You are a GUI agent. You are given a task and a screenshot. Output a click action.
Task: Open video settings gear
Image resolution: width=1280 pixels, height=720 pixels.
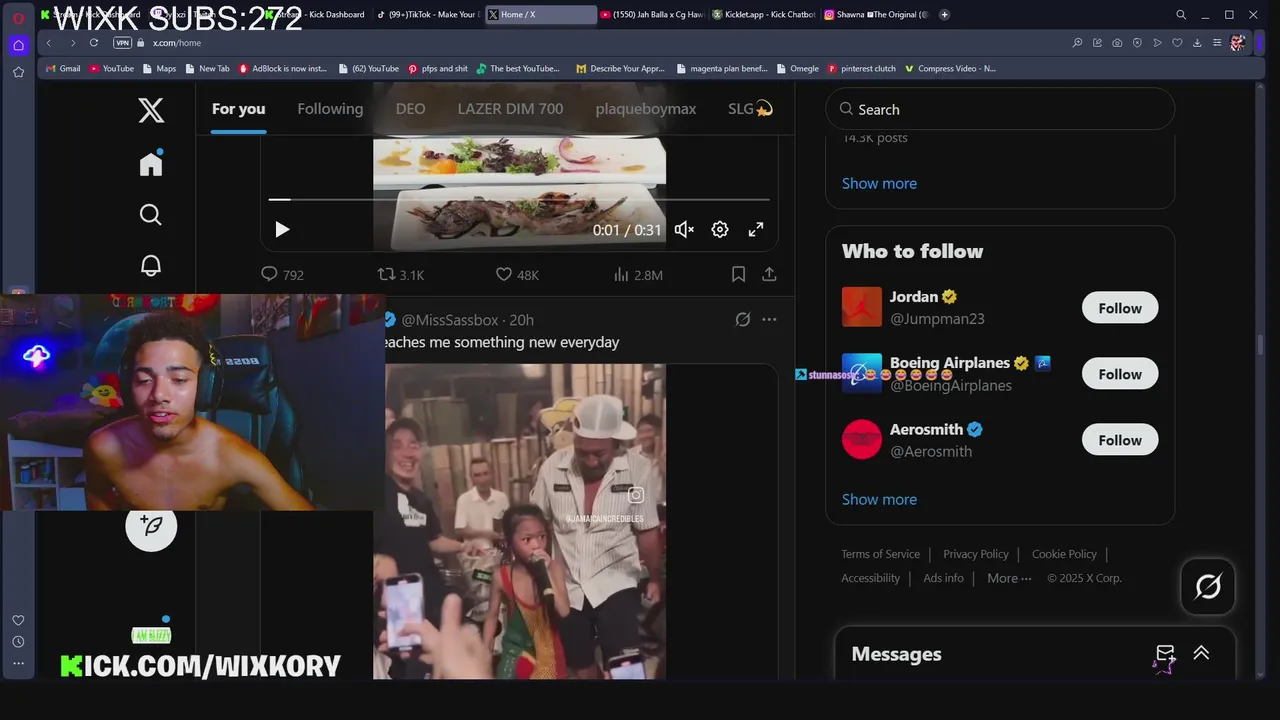pos(720,230)
